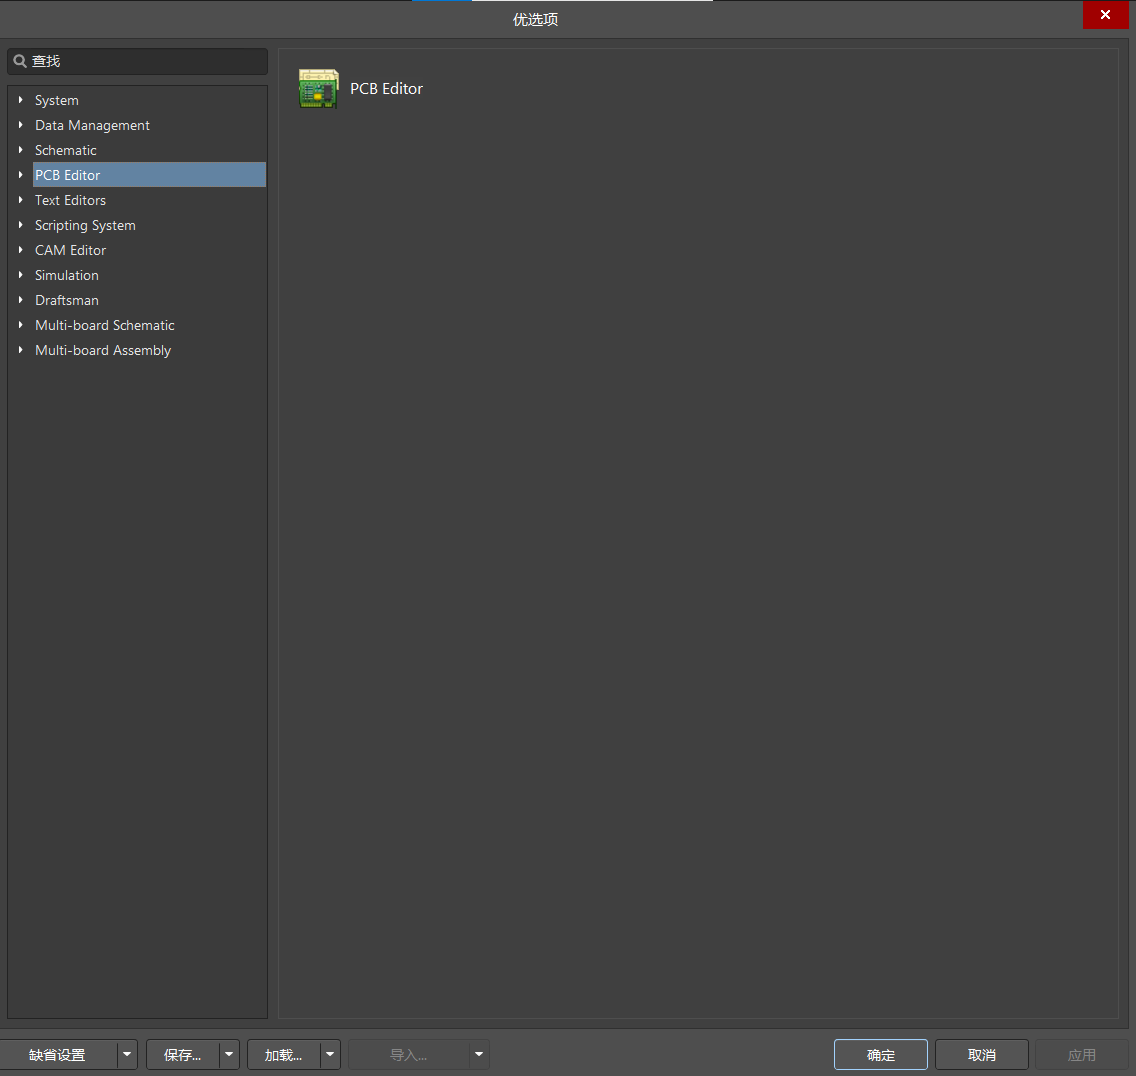This screenshot has width=1136, height=1076.
Task: Click the 加载... button
Action: (x=283, y=1055)
